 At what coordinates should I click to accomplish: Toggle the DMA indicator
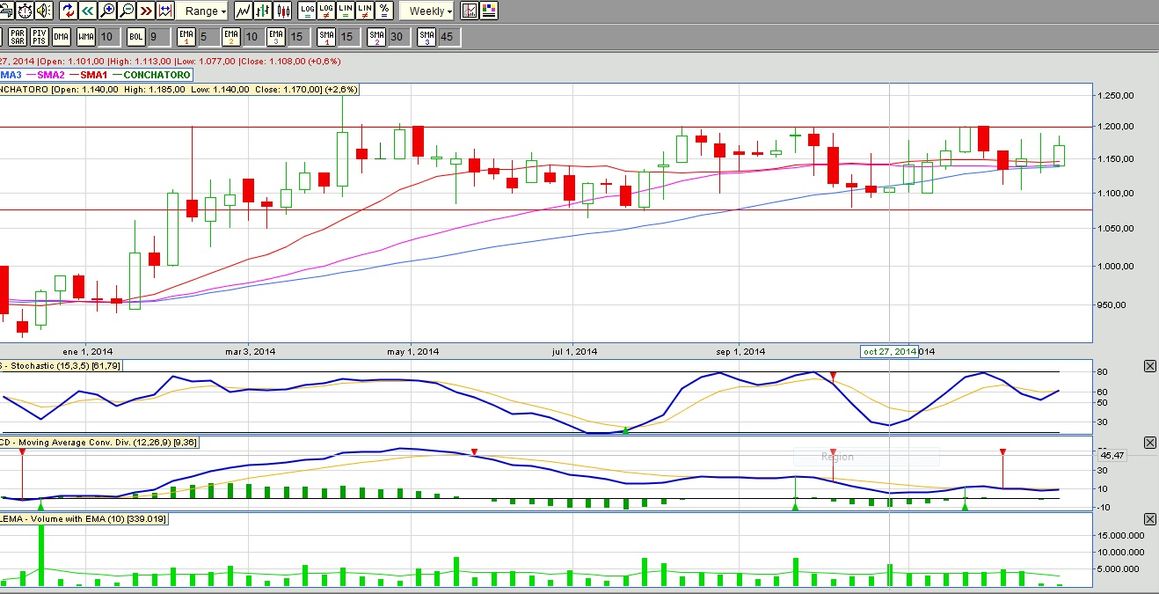[61, 37]
